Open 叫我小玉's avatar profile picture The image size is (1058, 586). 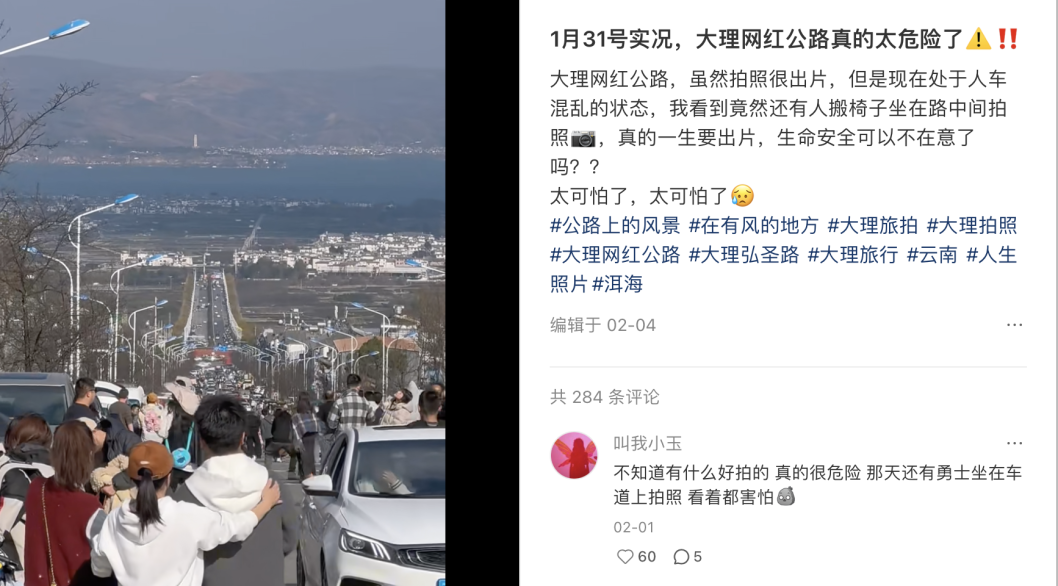click(574, 456)
